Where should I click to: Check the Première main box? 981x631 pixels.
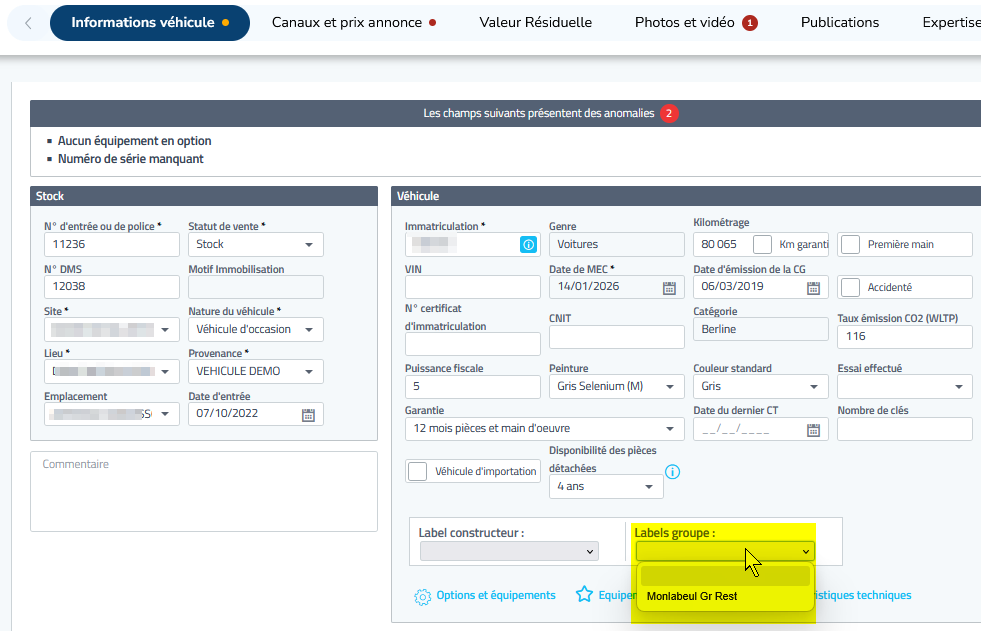click(x=850, y=245)
